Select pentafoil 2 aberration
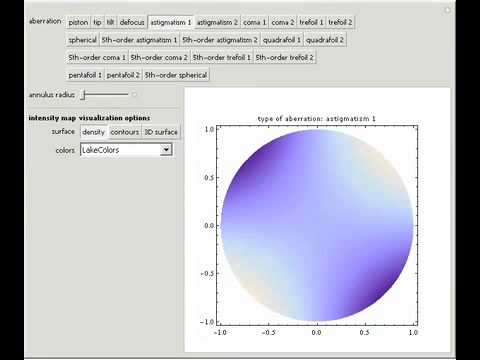The height and width of the screenshot is (360, 480). [123, 75]
